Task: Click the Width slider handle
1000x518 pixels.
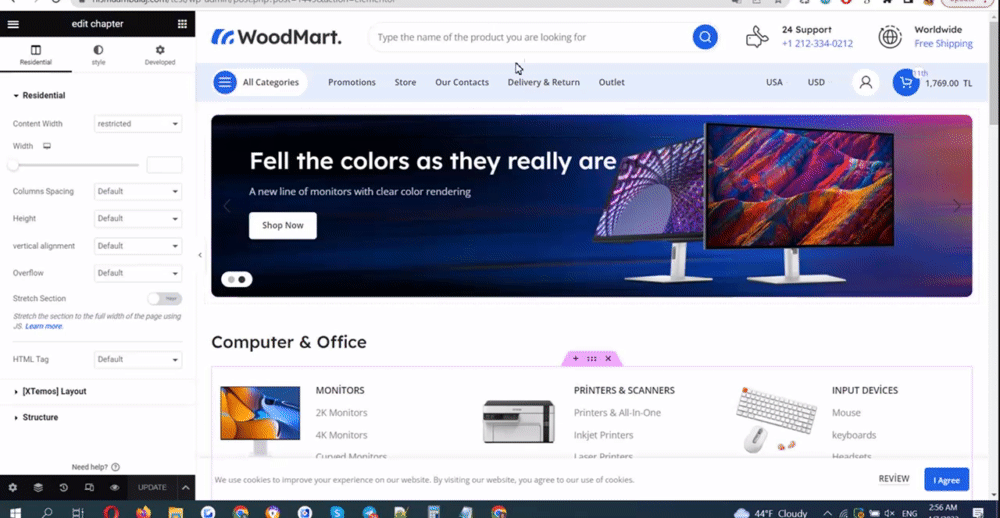Action: click(x=13, y=165)
